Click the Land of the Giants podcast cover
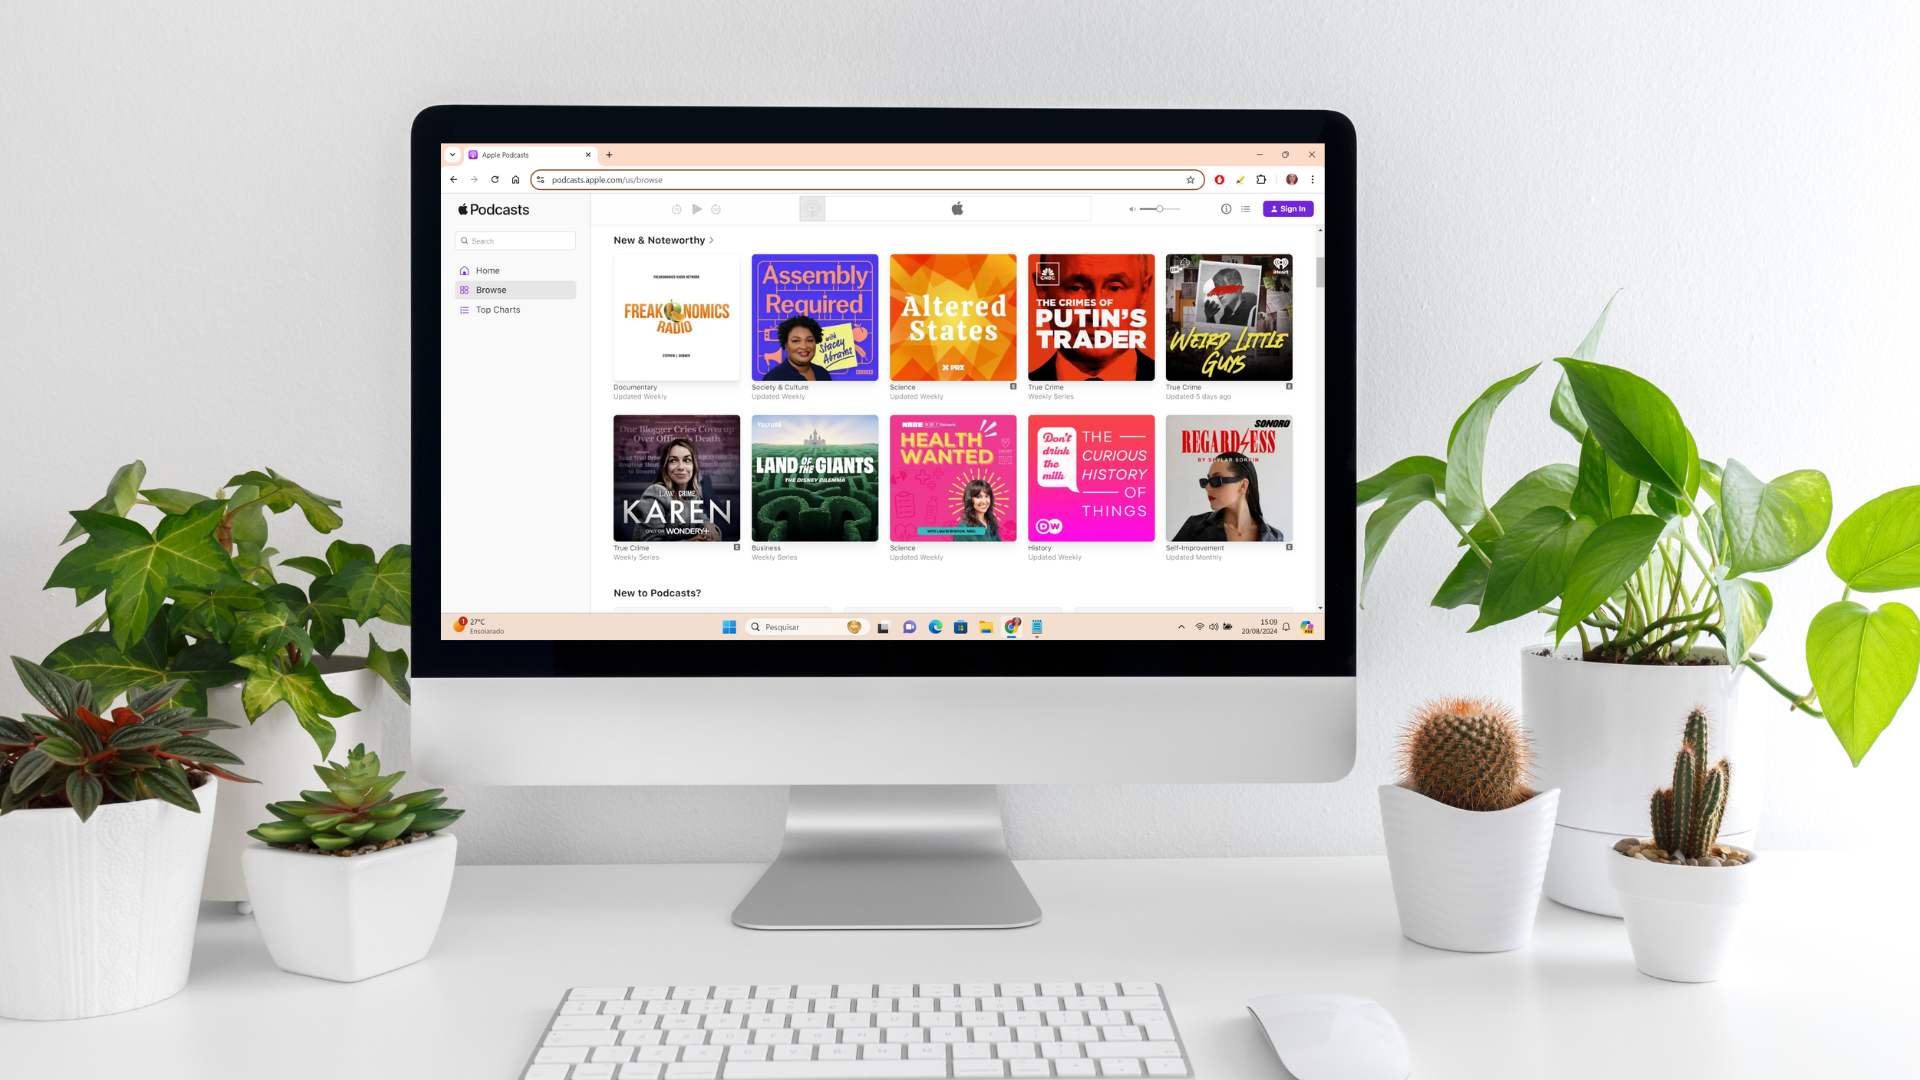Screen dimensions: 1920x1080 815,479
